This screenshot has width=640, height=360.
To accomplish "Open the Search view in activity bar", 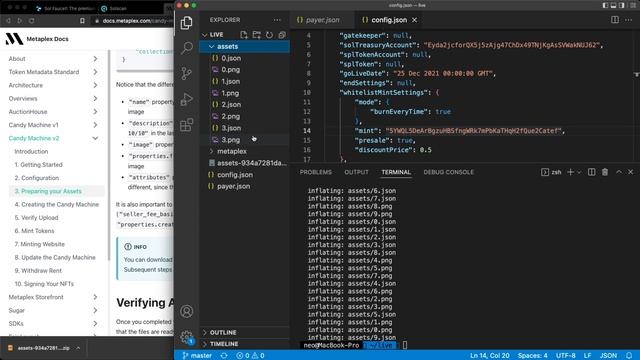I will click(x=187, y=48).
